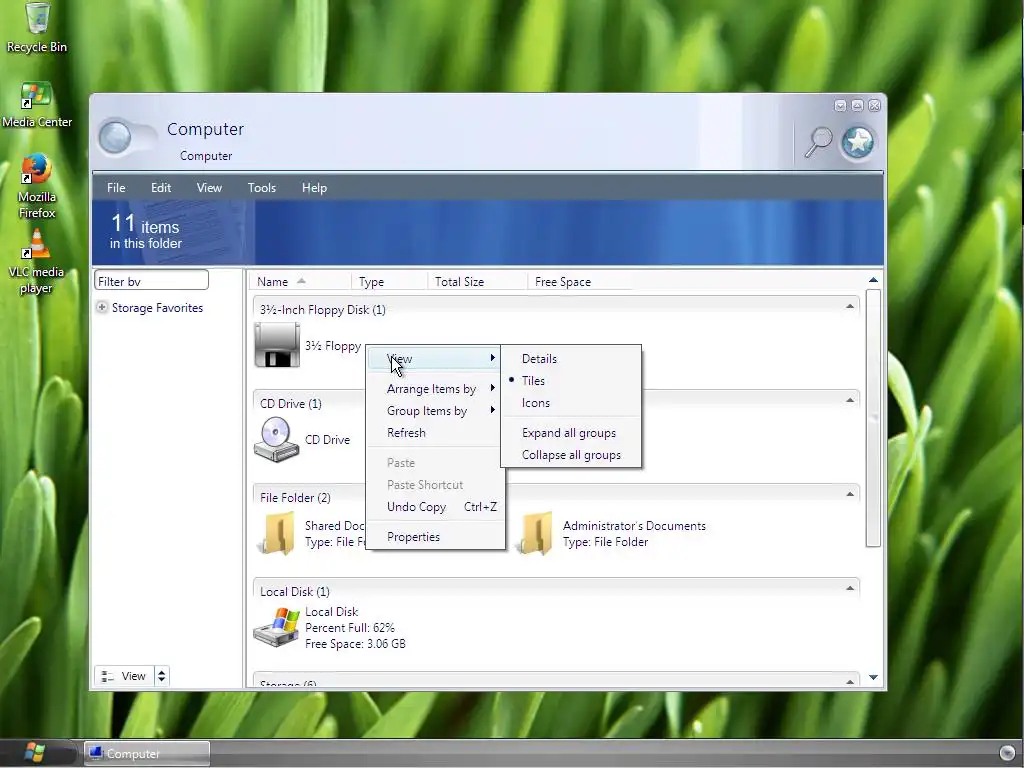Collapse the File Folder group

pos(850,494)
